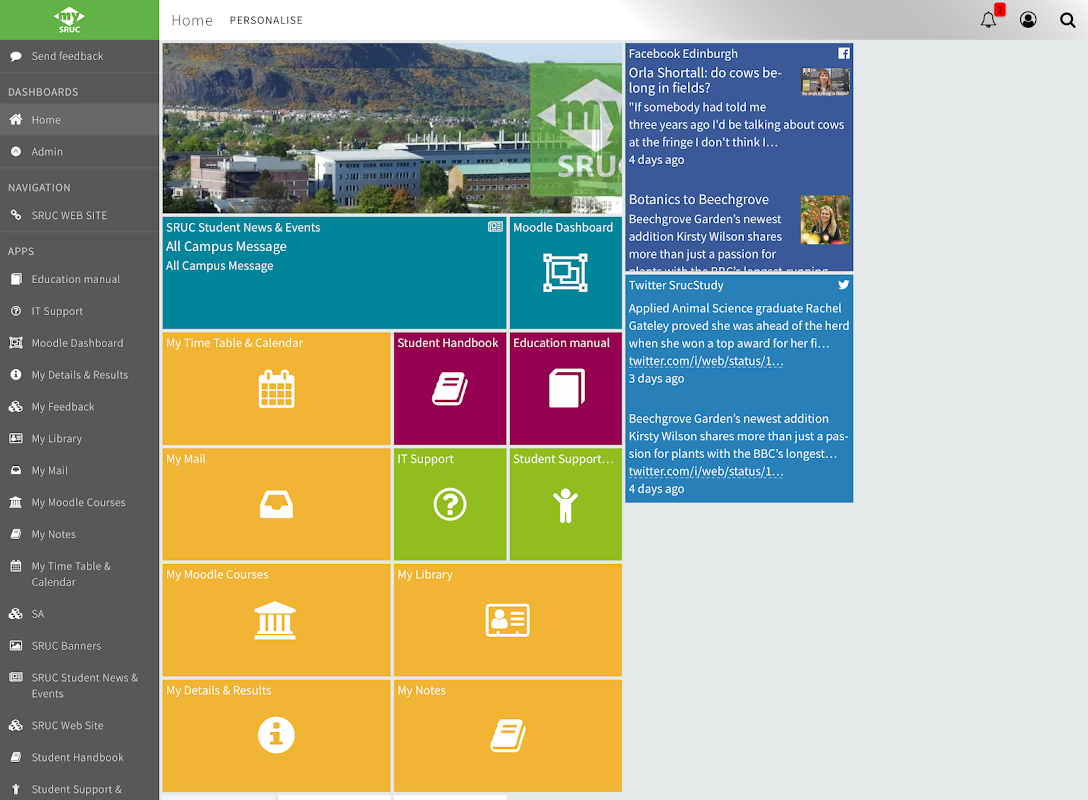Click the Moodle Dashboard tile icon
The height and width of the screenshot is (800, 1088).
click(x=566, y=273)
